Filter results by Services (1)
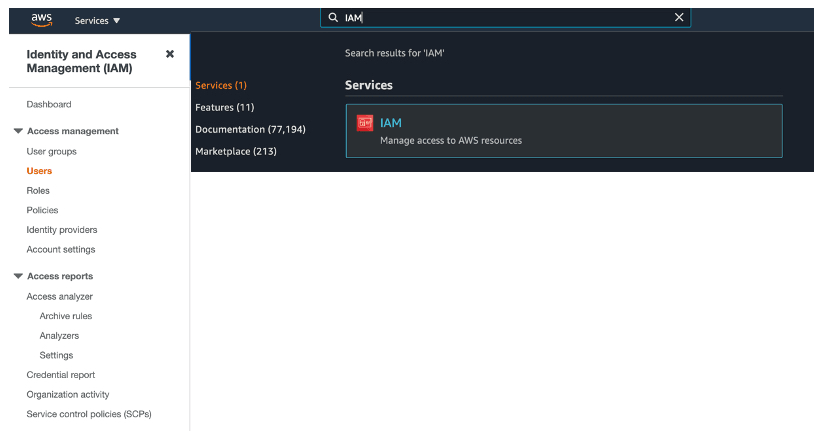Screen dimensions: 821x437 point(221,85)
